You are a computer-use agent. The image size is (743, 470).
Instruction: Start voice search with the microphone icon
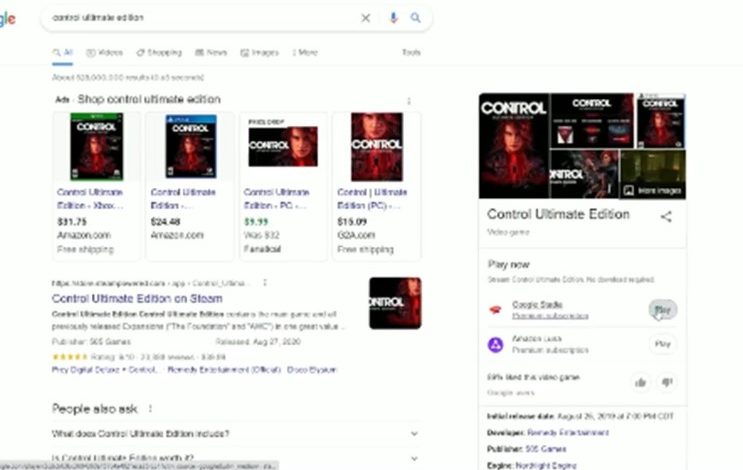(x=393, y=18)
